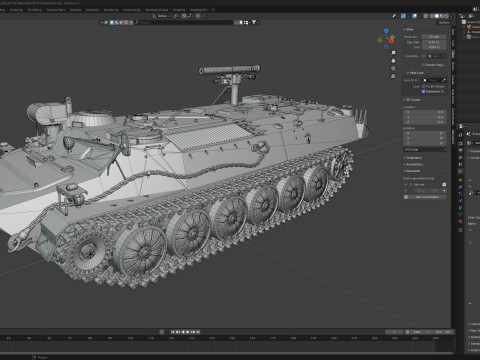Screen dimensions: 480x360
Task: Open the filter funnel icon beside the search field
Action: point(254,22)
